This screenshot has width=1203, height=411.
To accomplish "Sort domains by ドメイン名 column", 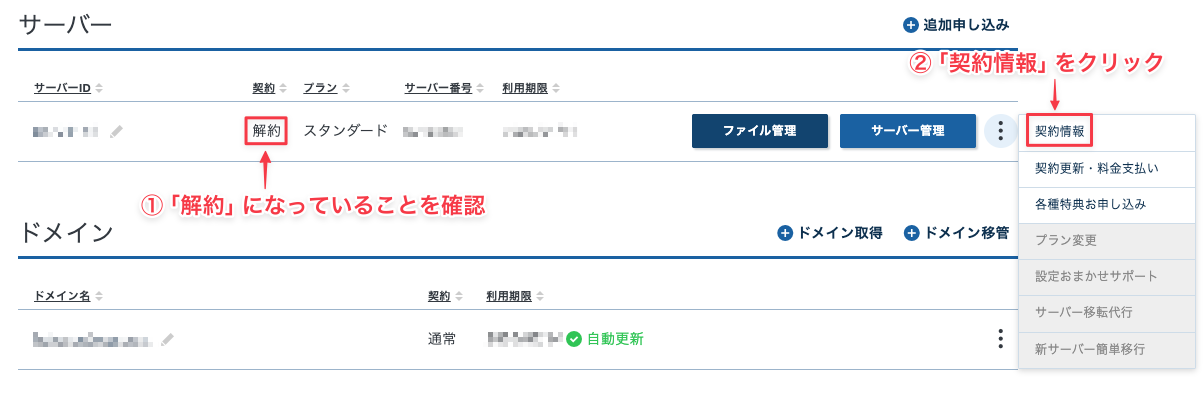I will coord(99,296).
